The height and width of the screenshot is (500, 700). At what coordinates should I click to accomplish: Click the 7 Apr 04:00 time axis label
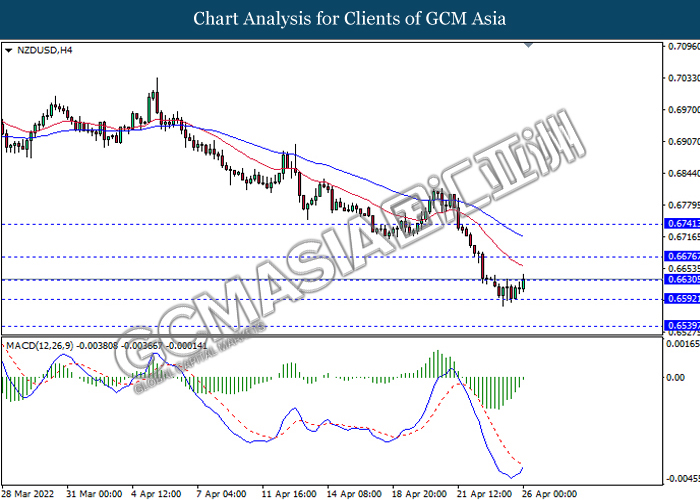point(221,494)
